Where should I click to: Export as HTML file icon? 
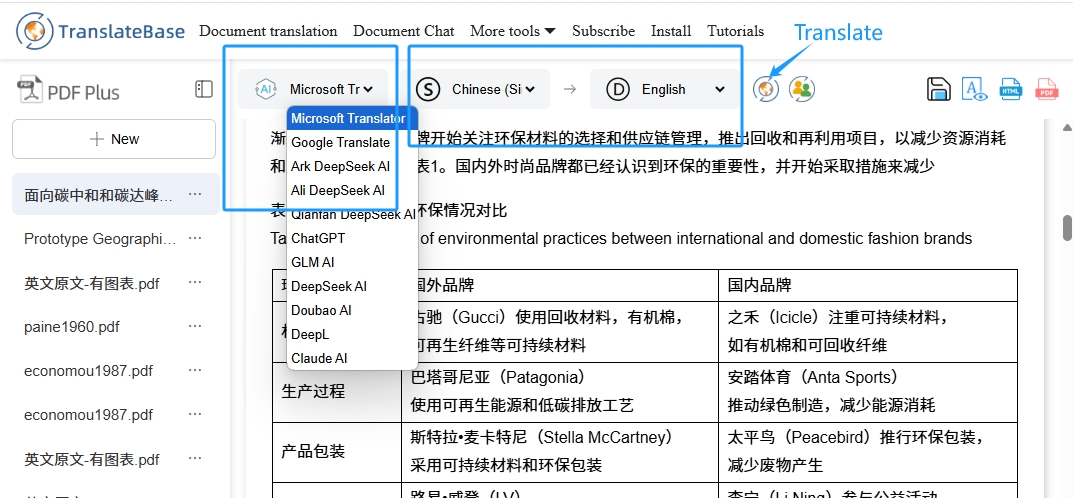1011,89
